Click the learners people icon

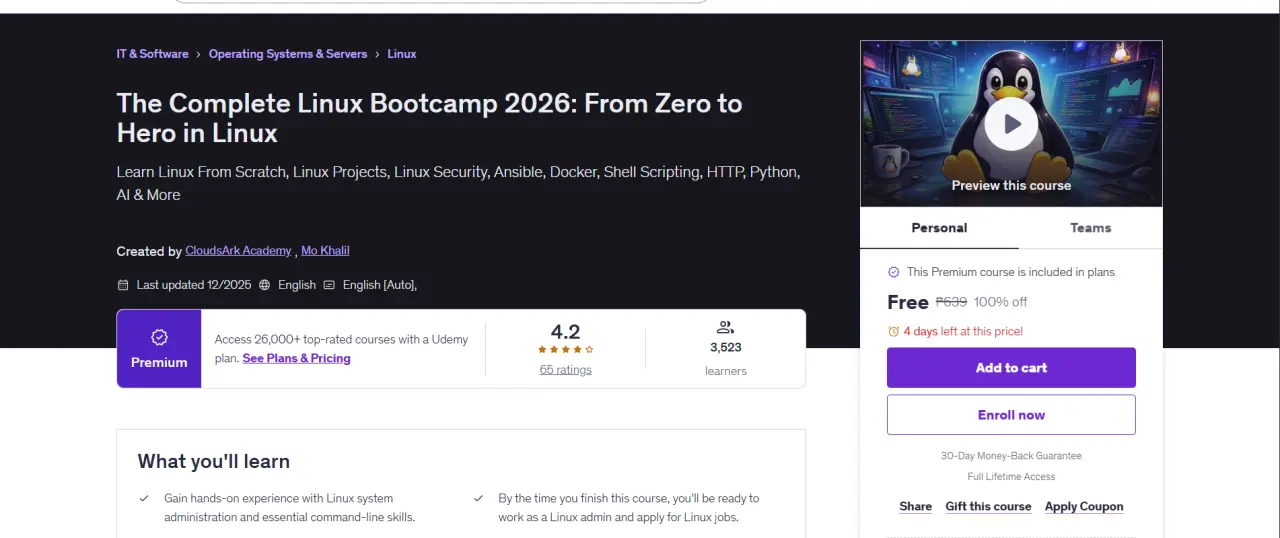[726, 327]
